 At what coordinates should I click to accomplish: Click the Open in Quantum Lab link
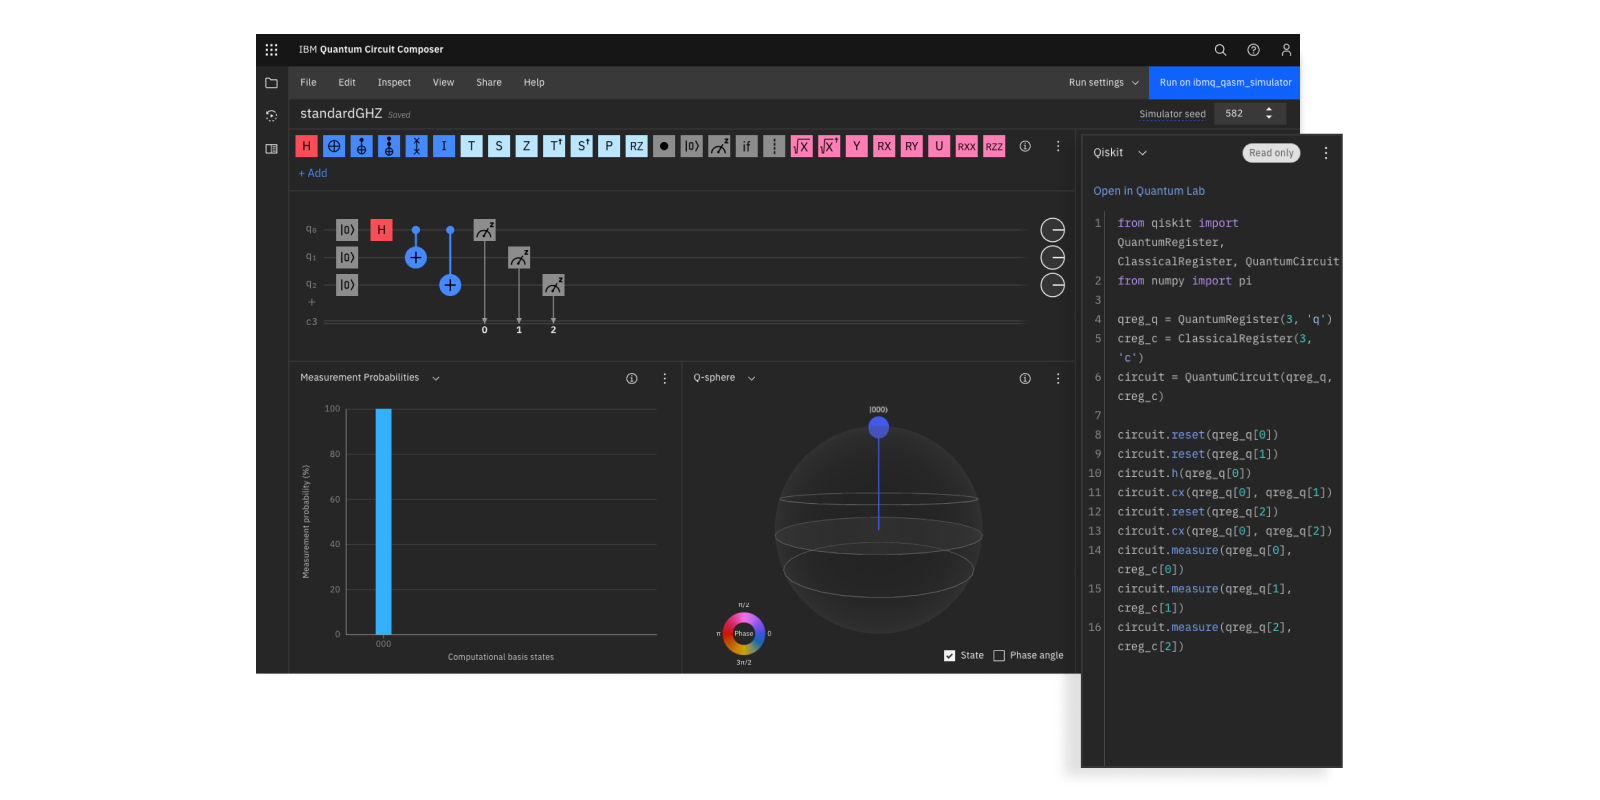pyautogui.click(x=1149, y=191)
